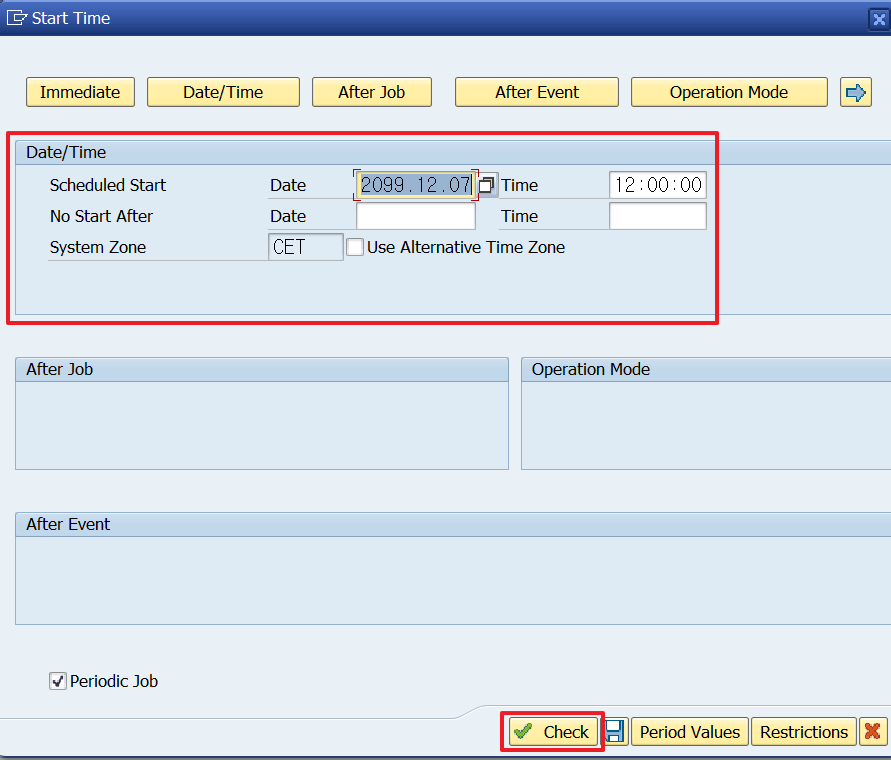
Task: Uncheck the Periodic Job checkbox
Action: 57,681
